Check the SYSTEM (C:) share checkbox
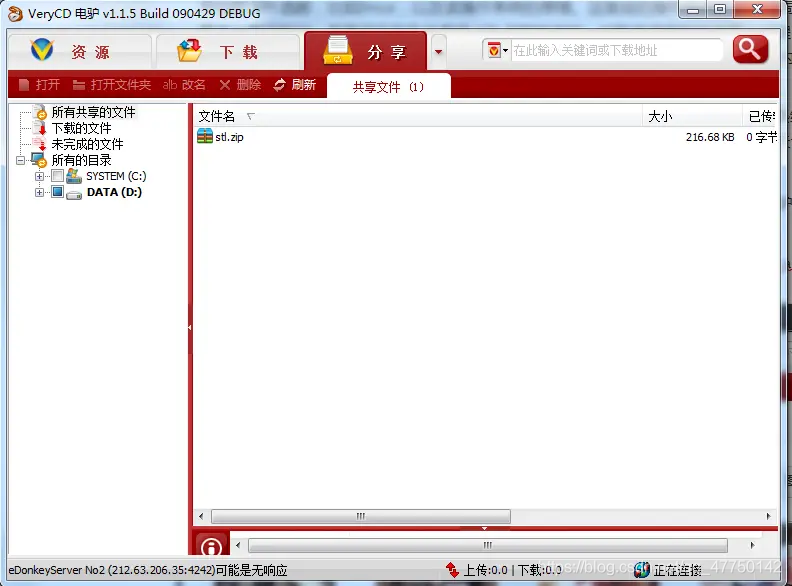 pos(58,176)
